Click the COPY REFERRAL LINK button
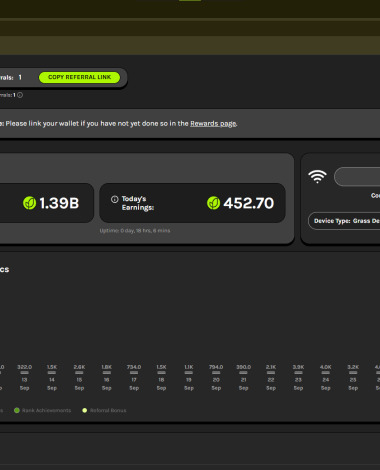This screenshot has width=380, height=470. (79, 77)
